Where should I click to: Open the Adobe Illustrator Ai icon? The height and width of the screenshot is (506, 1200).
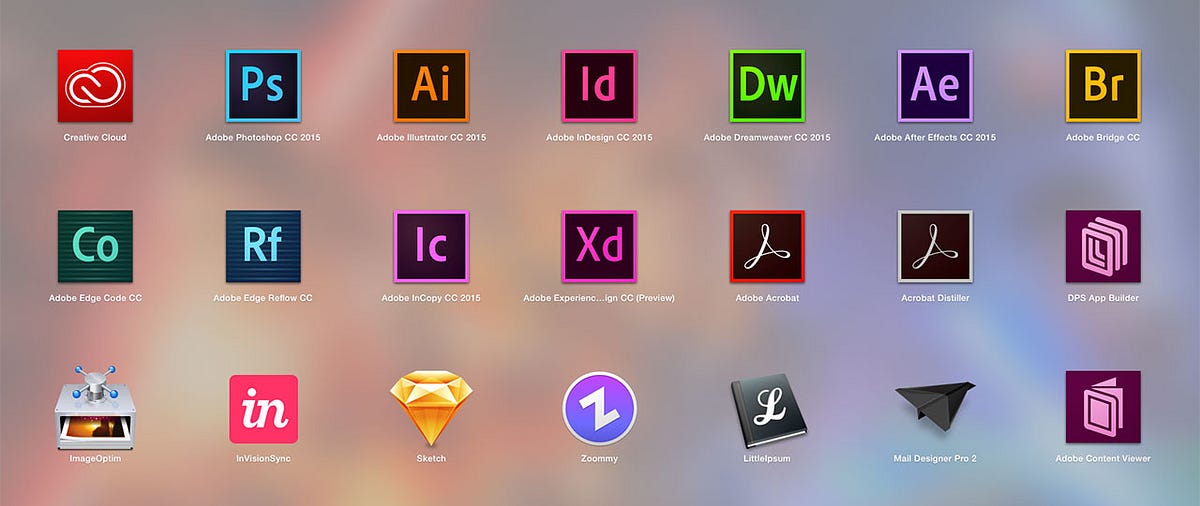(431, 87)
